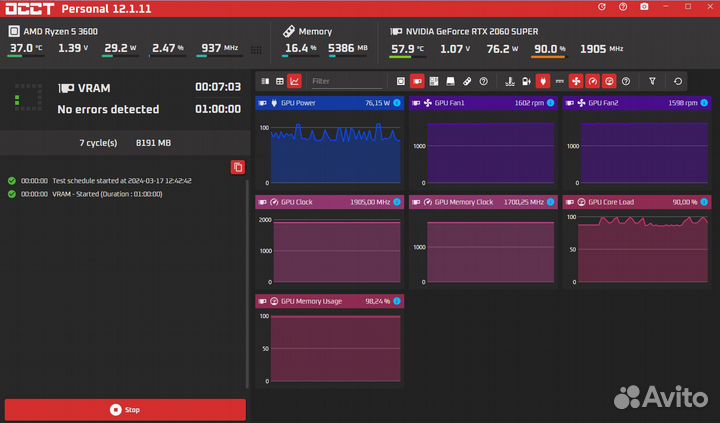This screenshot has width=720, height=423.
Task: Toggle the temperature sensor type filter icon
Action: coord(510,81)
